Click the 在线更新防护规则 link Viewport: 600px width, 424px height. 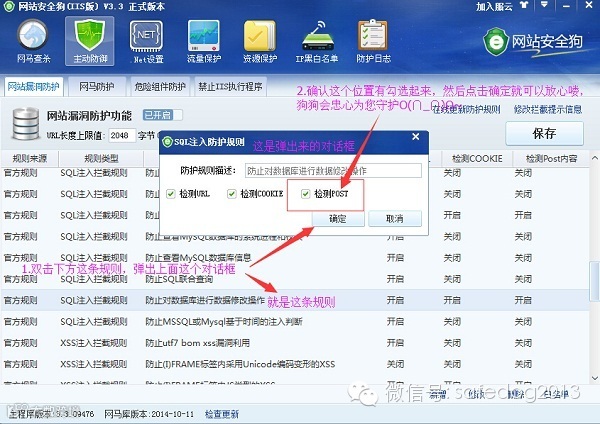[466, 110]
